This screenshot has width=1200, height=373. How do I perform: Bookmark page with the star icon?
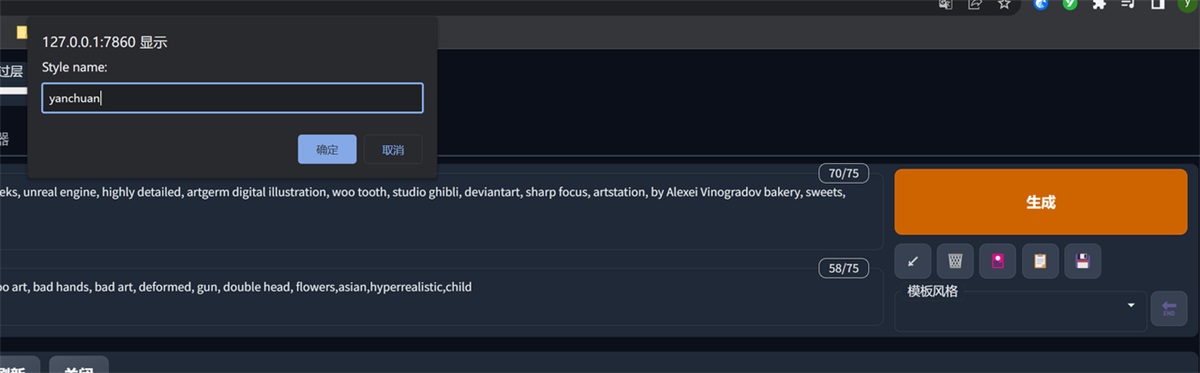(x=1003, y=5)
